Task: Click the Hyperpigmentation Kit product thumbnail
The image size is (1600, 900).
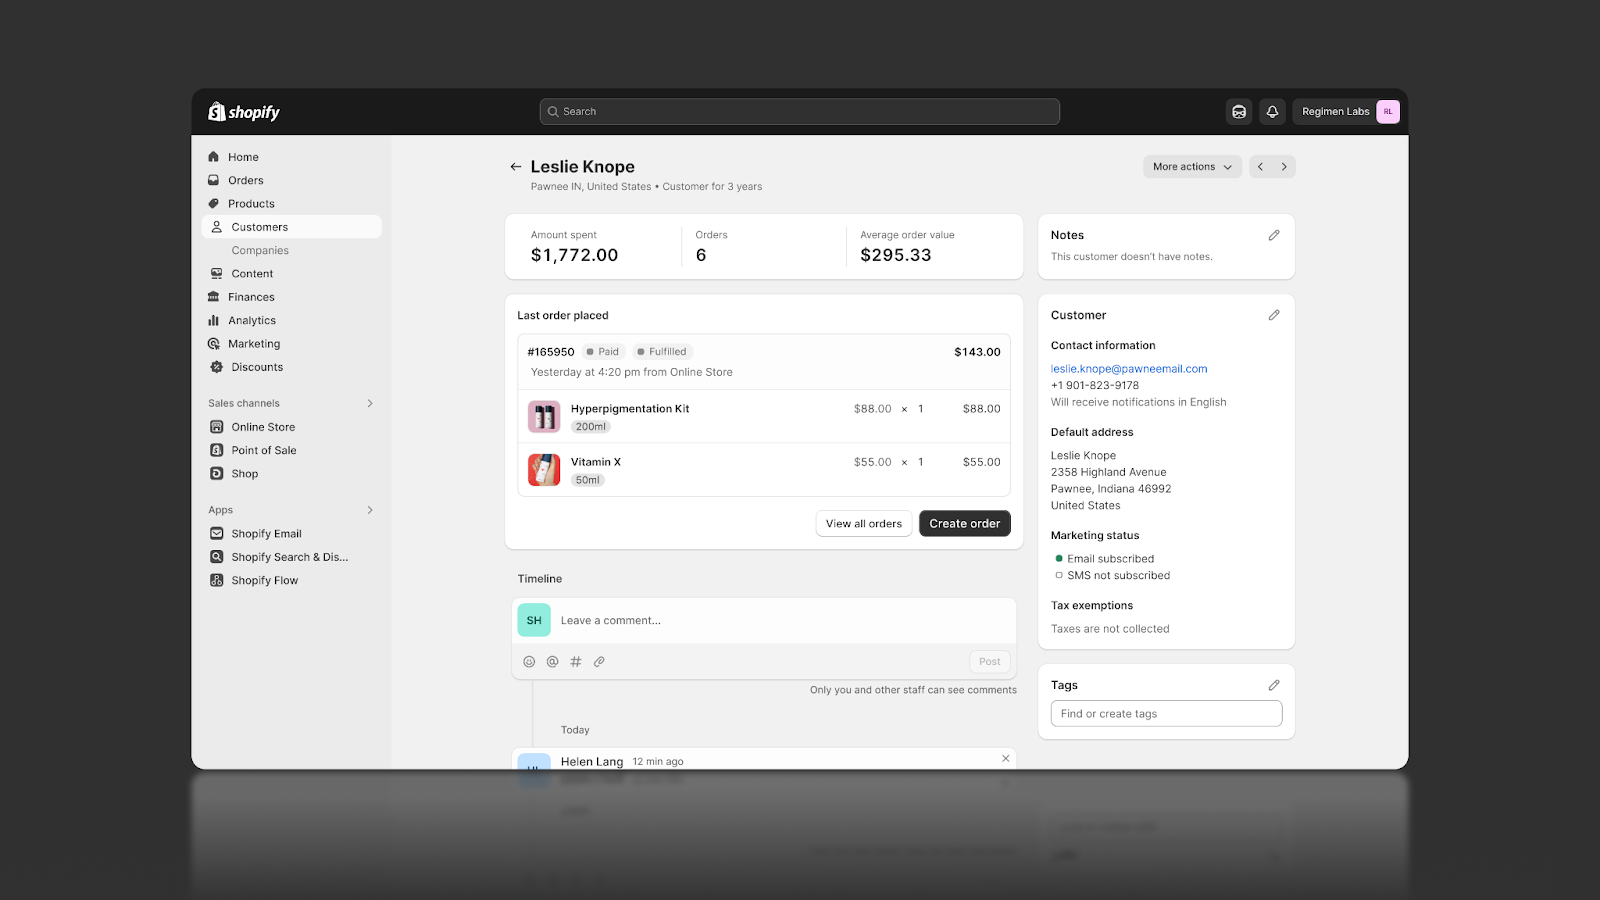Action: [x=544, y=416]
